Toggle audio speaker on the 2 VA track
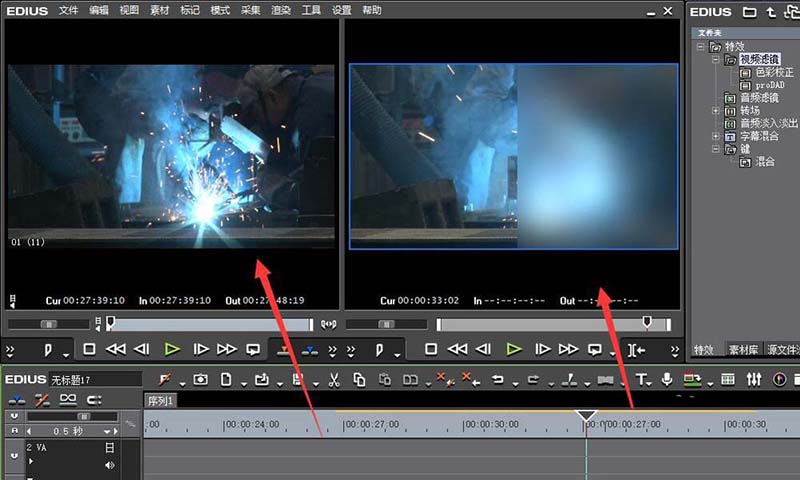The height and width of the screenshot is (480, 800). 110,464
